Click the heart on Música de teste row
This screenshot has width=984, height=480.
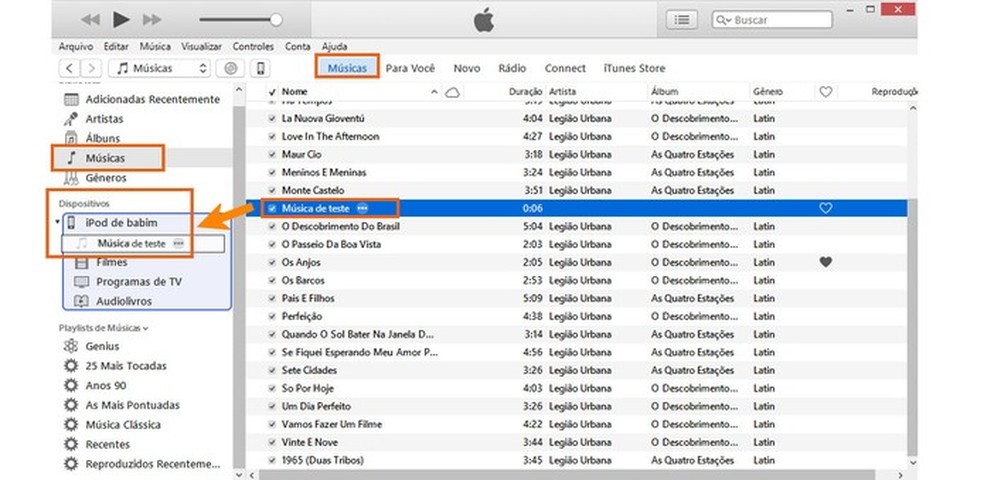[x=826, y=208]
